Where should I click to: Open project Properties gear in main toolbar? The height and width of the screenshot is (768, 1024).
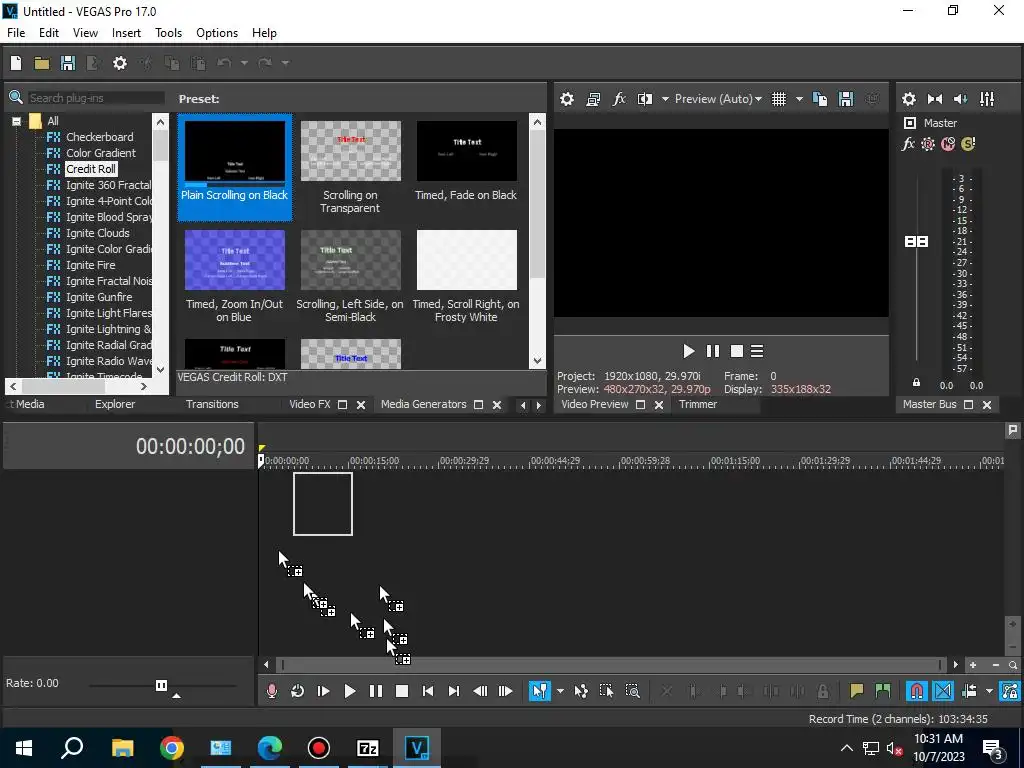tap(120, 63)
